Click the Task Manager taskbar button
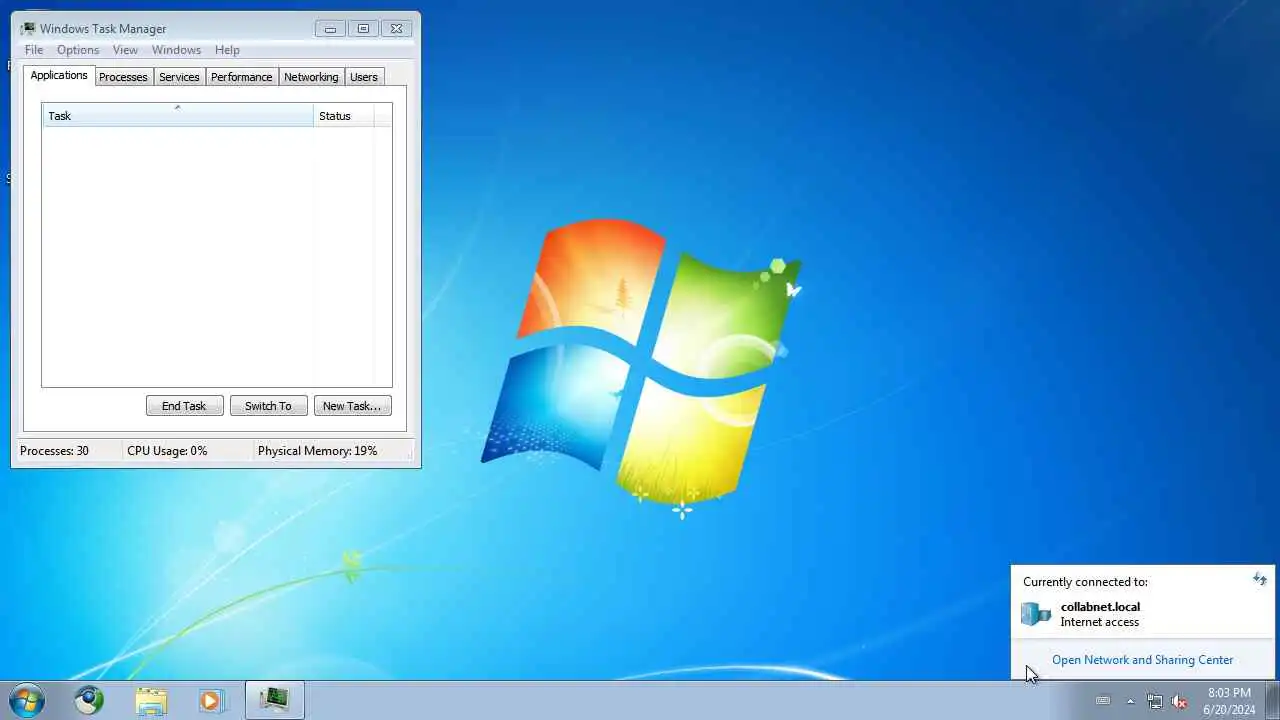1280x720 pixels. (274, 700)
